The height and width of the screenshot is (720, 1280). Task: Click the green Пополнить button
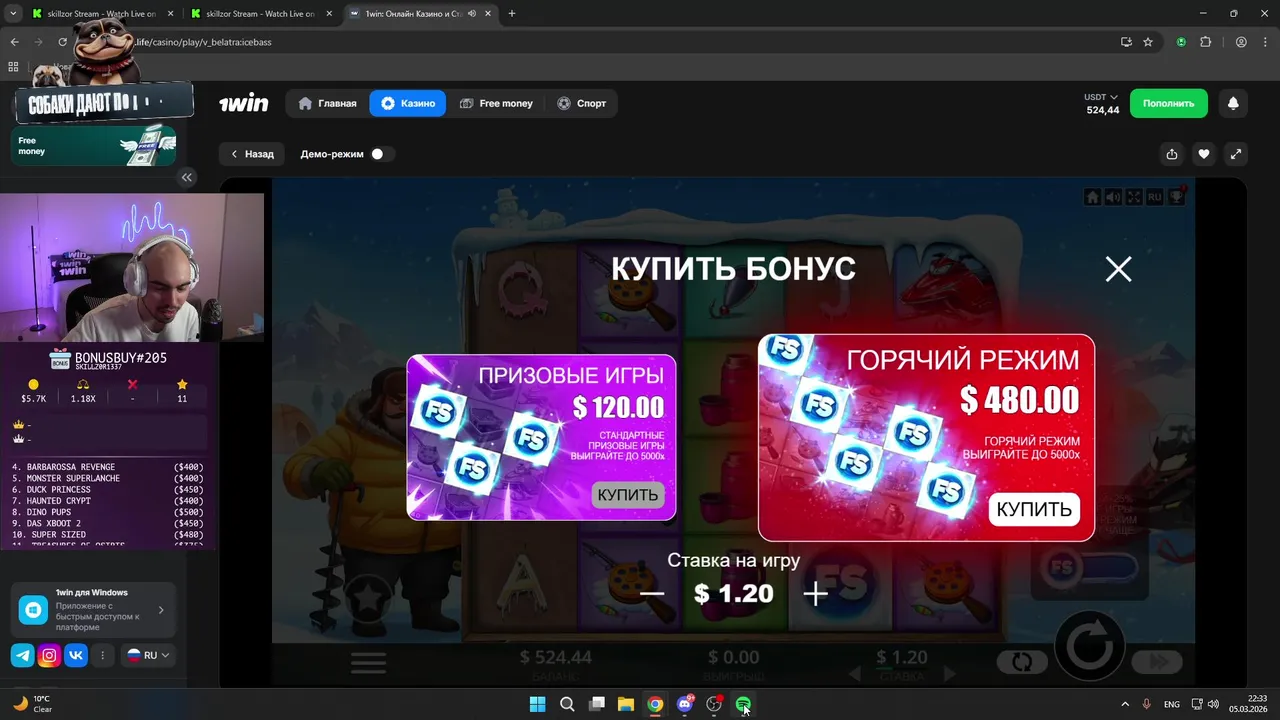click(1168, 103)
